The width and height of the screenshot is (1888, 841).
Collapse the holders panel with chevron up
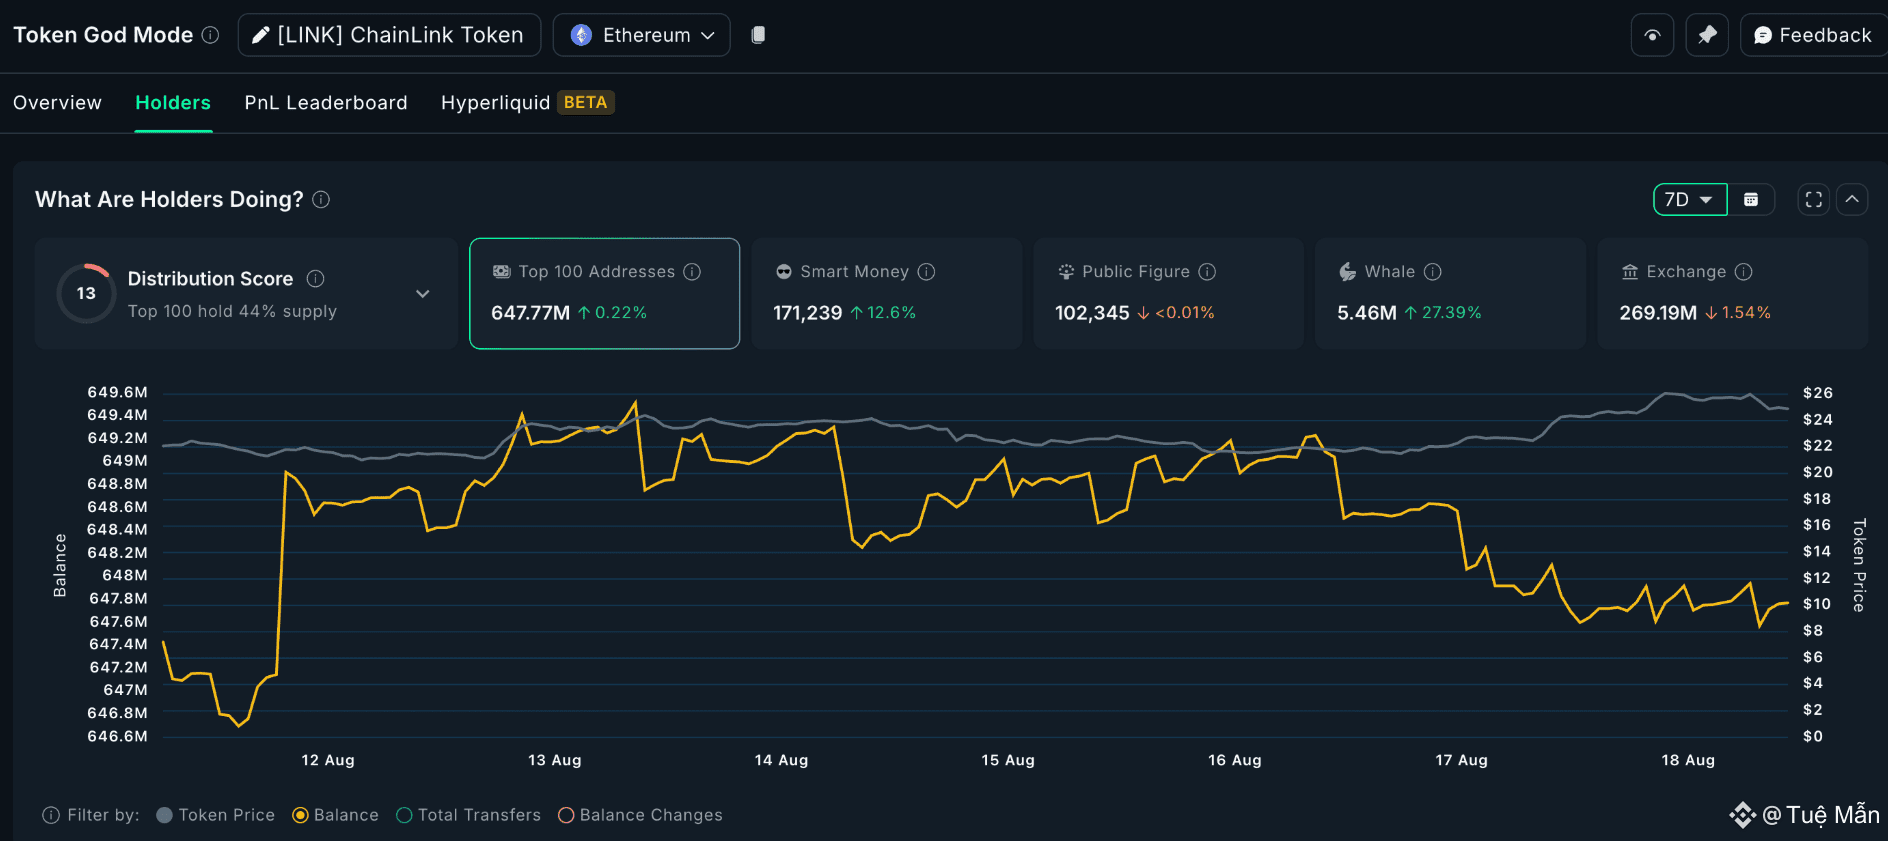[x=1852, y=200]
